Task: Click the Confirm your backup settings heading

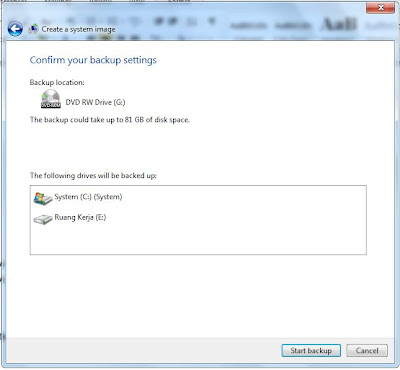Action: pos(93,60)
